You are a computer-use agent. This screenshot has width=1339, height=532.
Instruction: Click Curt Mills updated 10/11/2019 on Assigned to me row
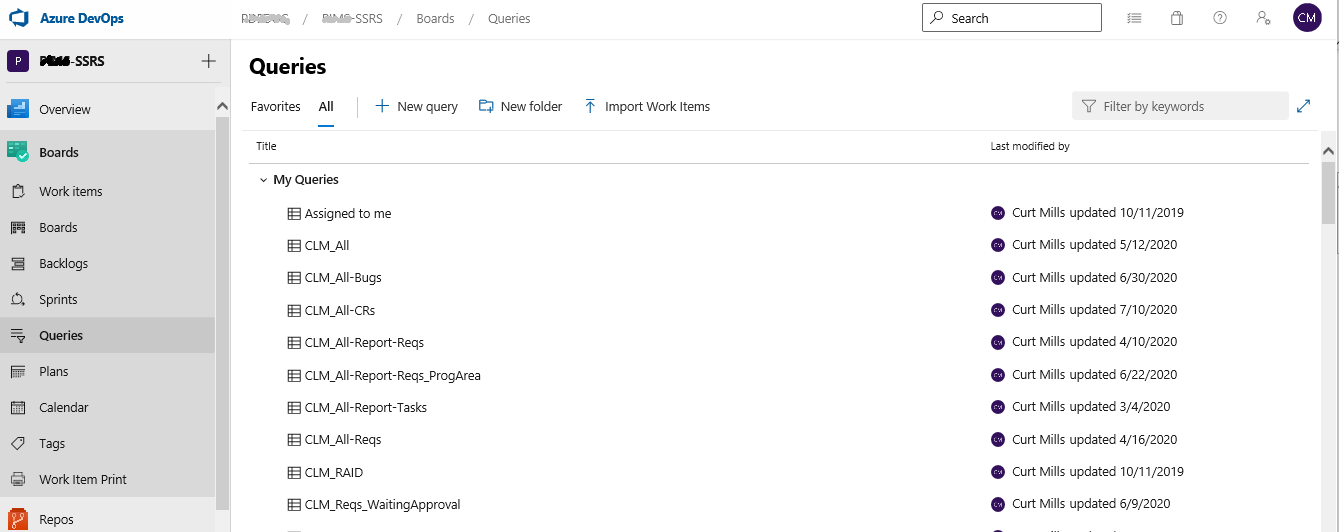pyautogui.click(x=1098, y=212)
